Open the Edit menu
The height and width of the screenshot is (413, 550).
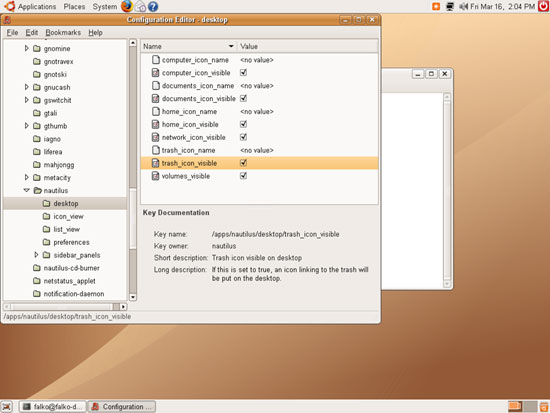pyautogui.click(x=32, y=33)
